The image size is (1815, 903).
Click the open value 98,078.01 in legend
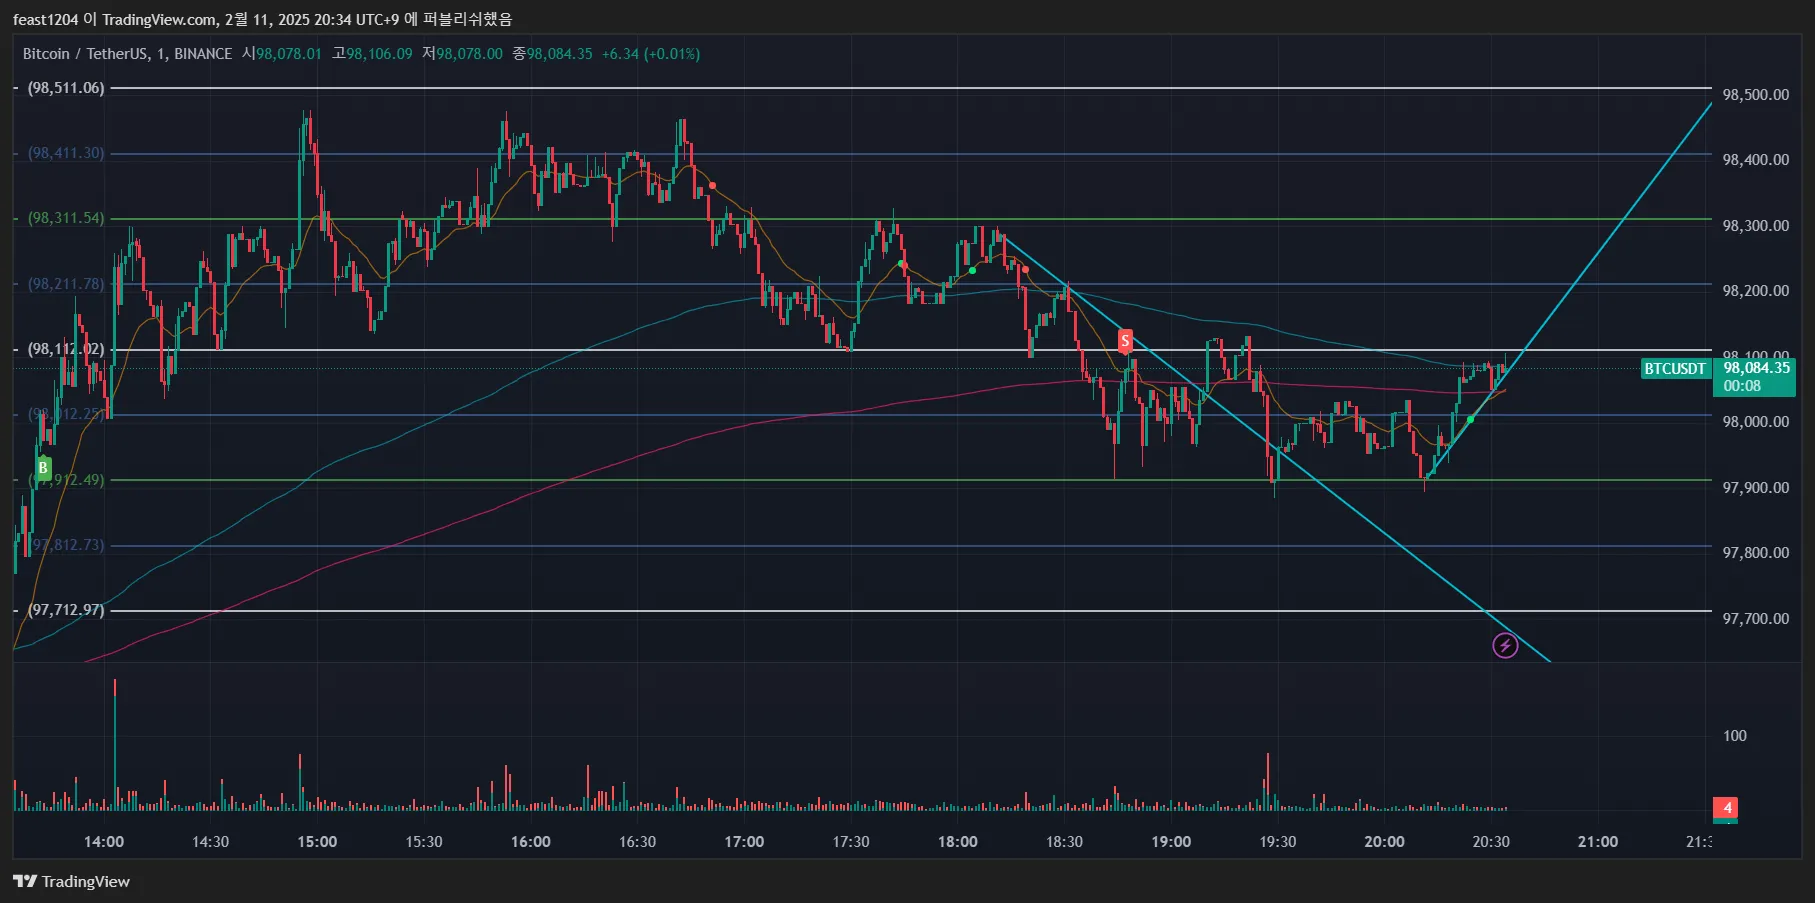[x=289, y=54]
